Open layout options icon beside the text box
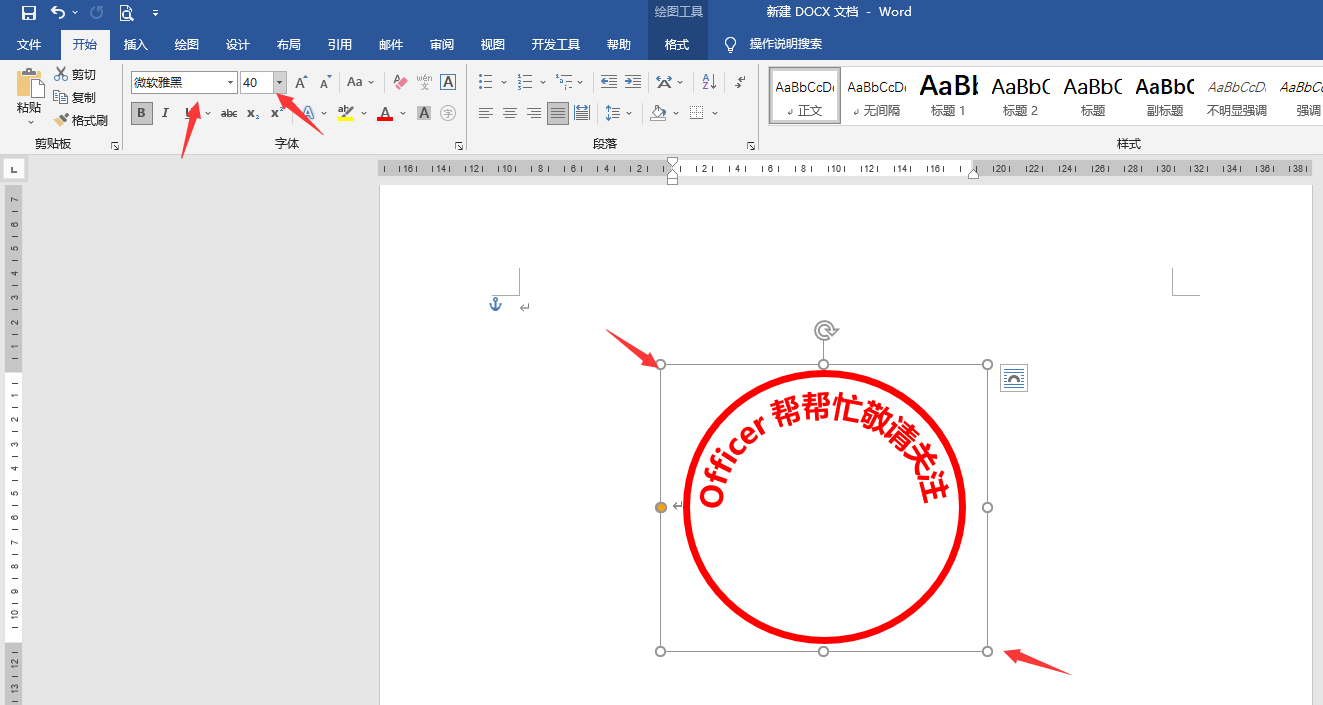Image resolution: width=1323 pixels, height=705 pixels. point(1014,378)
